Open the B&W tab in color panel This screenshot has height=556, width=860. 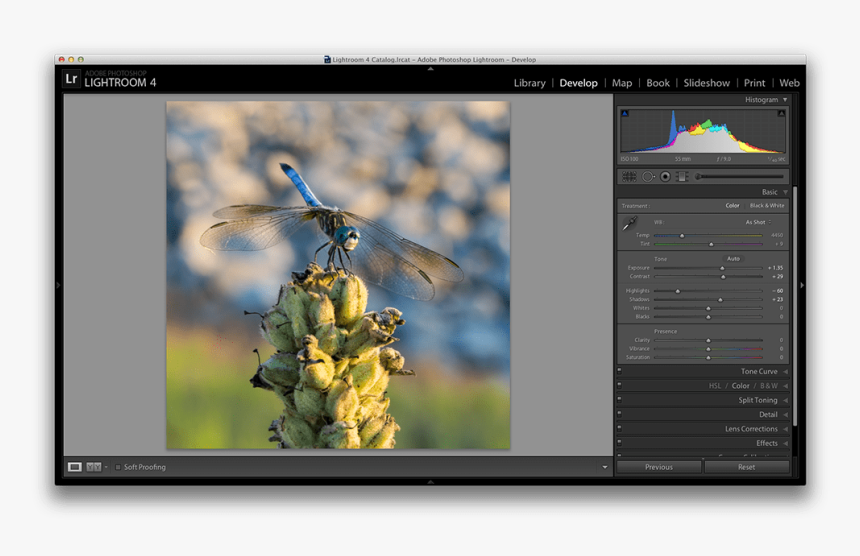click(768, 386)
